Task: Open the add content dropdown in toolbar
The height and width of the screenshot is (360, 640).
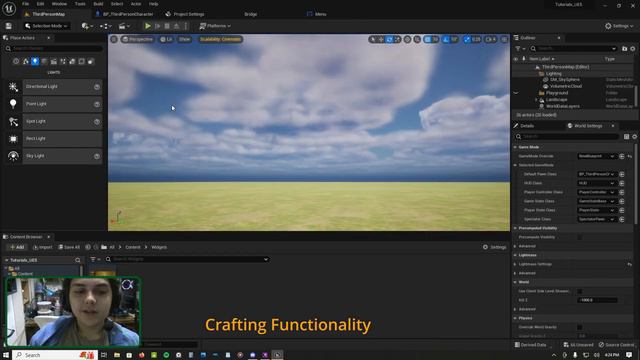Action: tap(87, 26)
